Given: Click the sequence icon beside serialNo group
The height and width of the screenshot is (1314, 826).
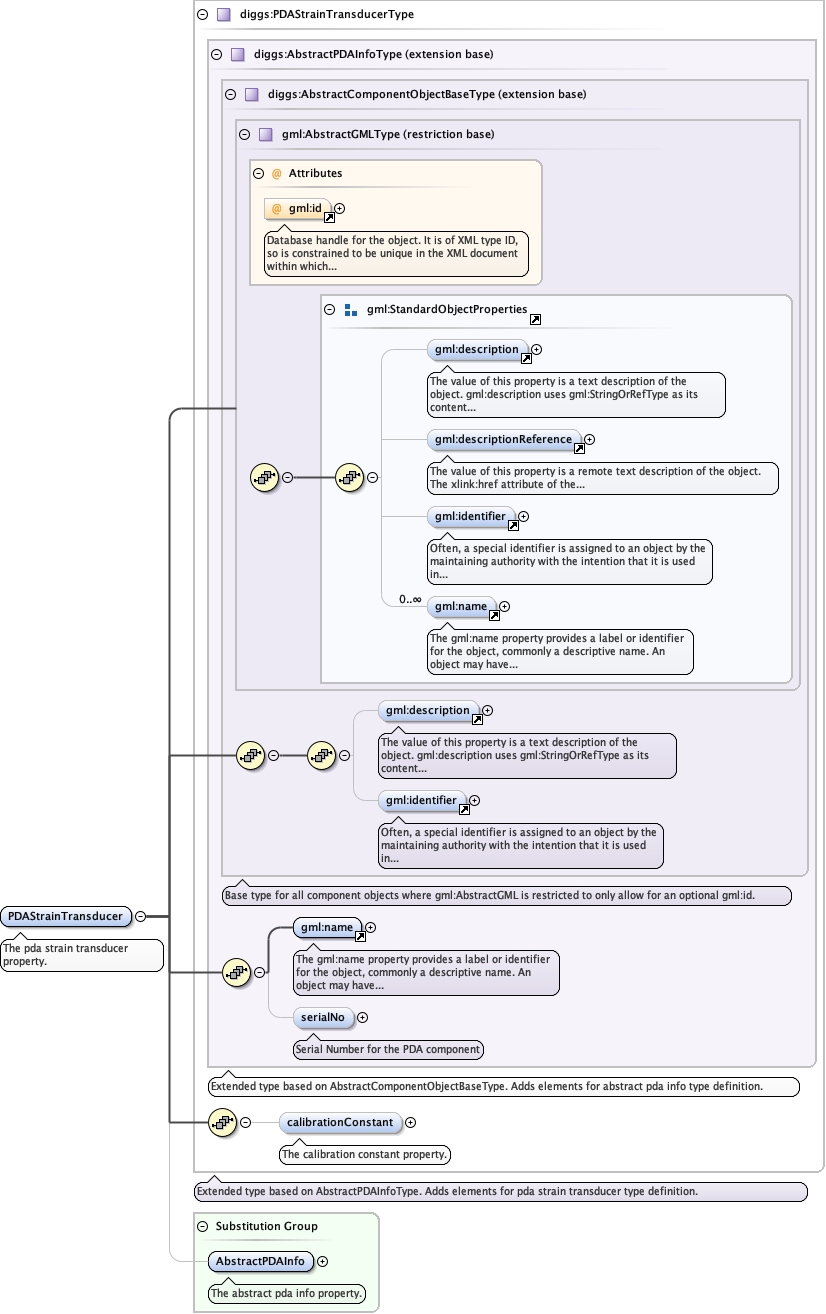Looking at the screenshot, I should tap(235, 971).
